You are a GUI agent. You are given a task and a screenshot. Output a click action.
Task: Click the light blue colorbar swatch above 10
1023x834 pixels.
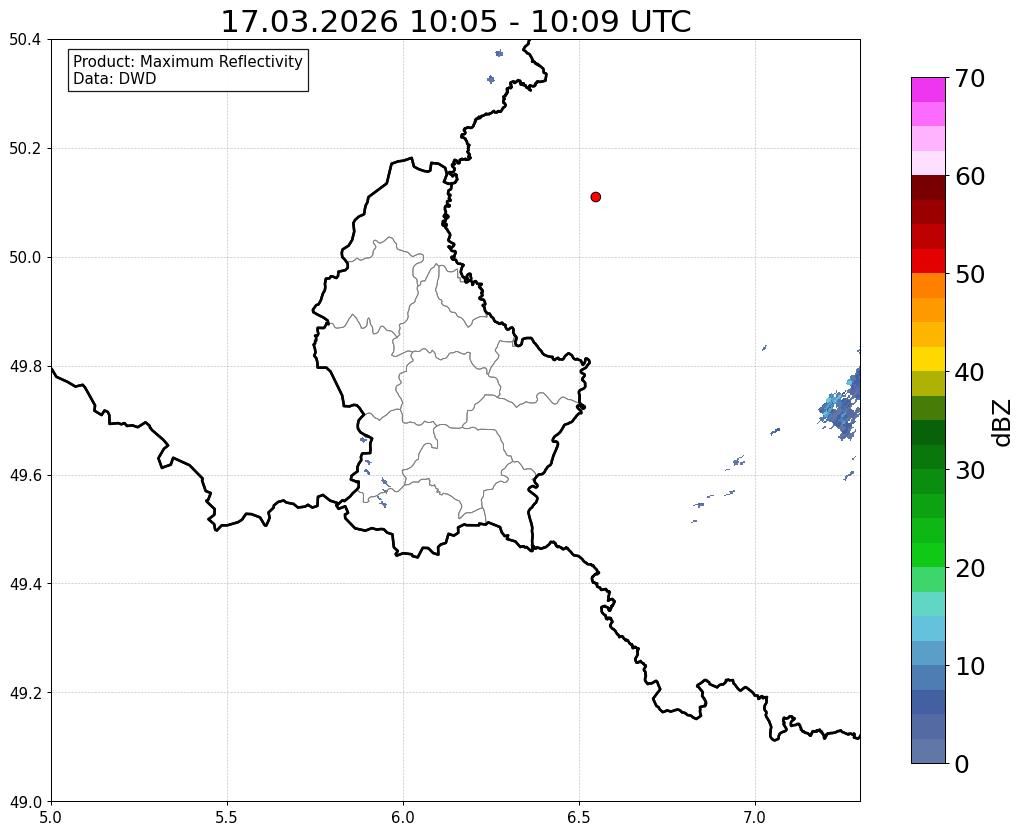point(928,628)
